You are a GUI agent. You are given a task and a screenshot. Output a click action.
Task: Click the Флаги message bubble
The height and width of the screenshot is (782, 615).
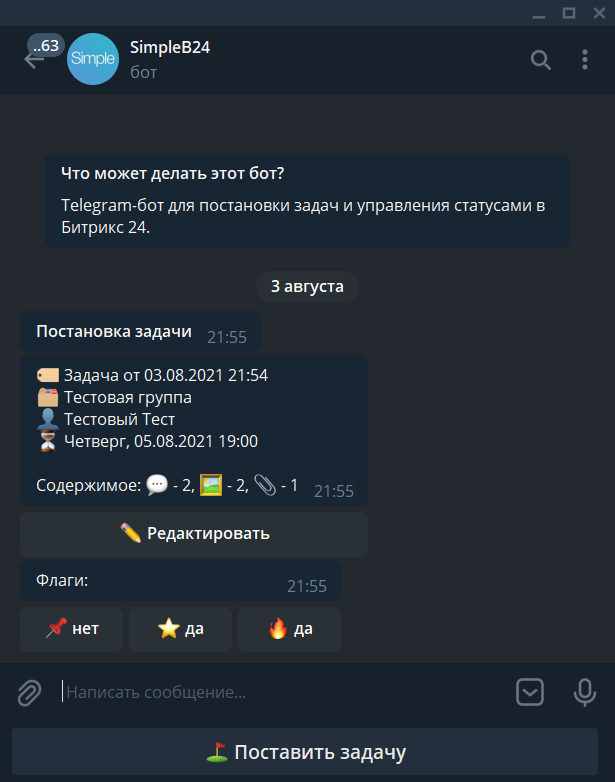click(181, 581)
